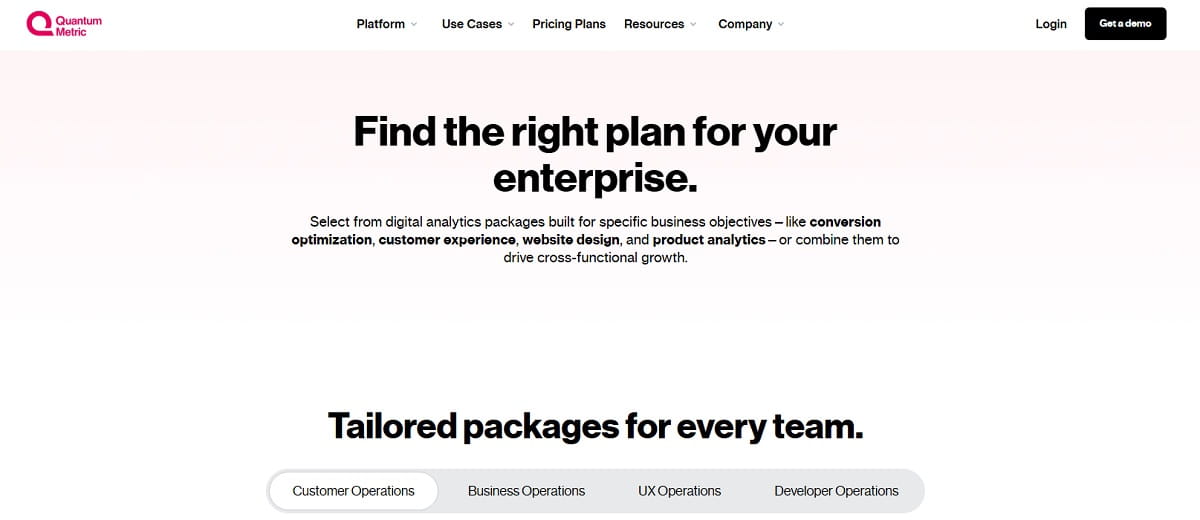Click the bold "conversion optimization" text
The height and width of the screenshot is (520, 1200).
point(845,222)
